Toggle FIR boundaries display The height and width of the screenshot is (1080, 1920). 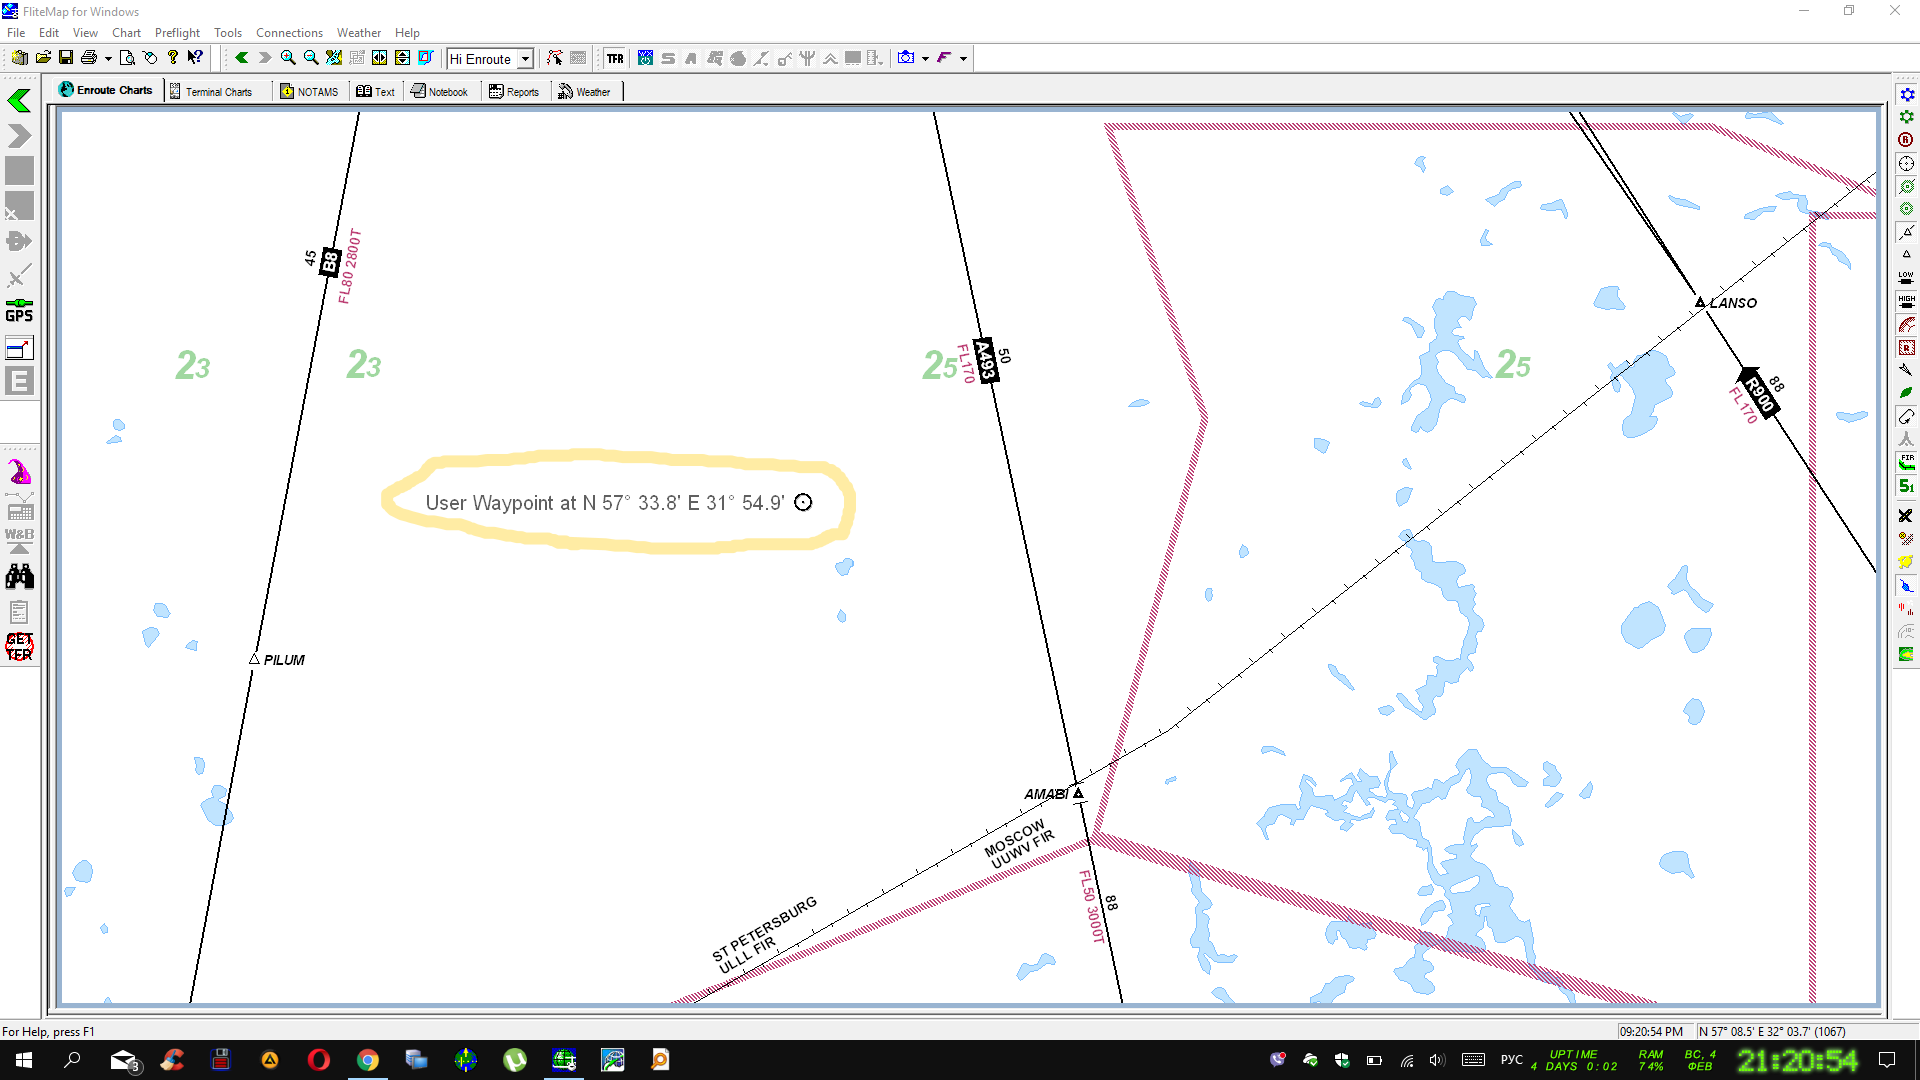click(1906, 462)
